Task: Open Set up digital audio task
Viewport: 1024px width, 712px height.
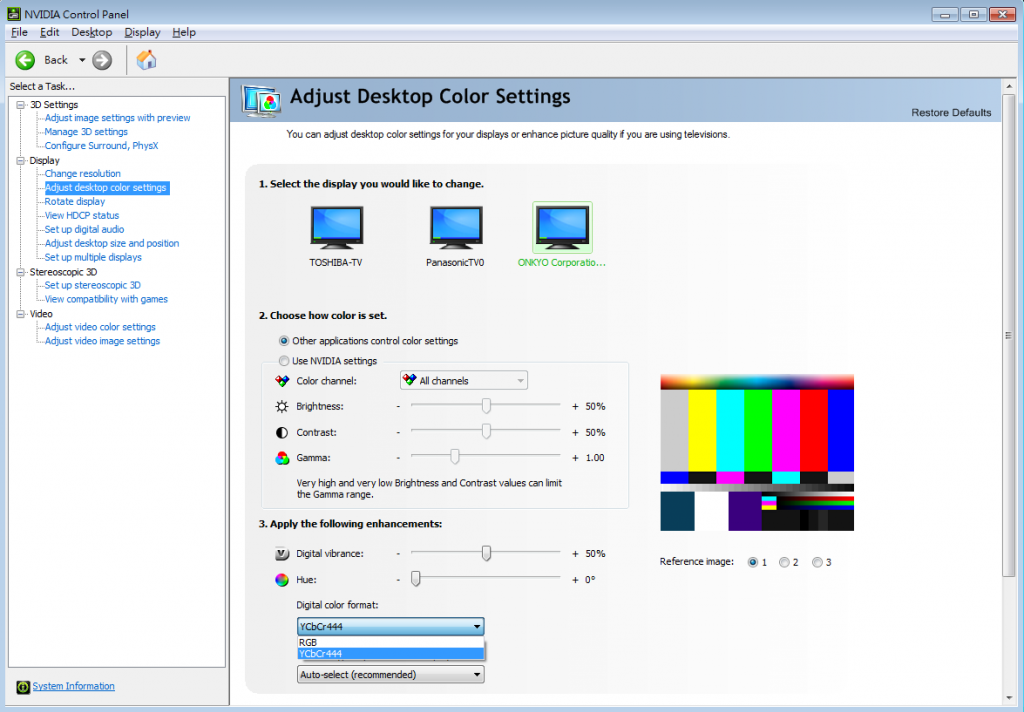Action: point(84,229)
